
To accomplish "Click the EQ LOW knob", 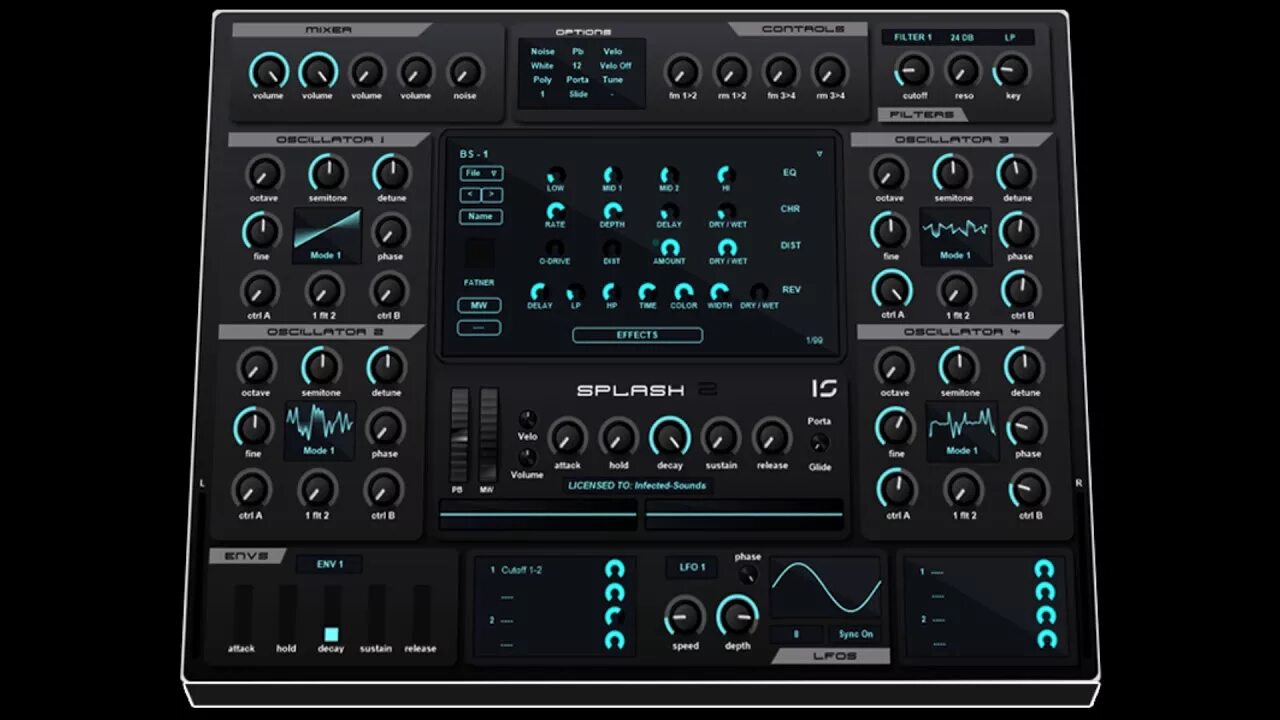I will click(x=555, y=175).
